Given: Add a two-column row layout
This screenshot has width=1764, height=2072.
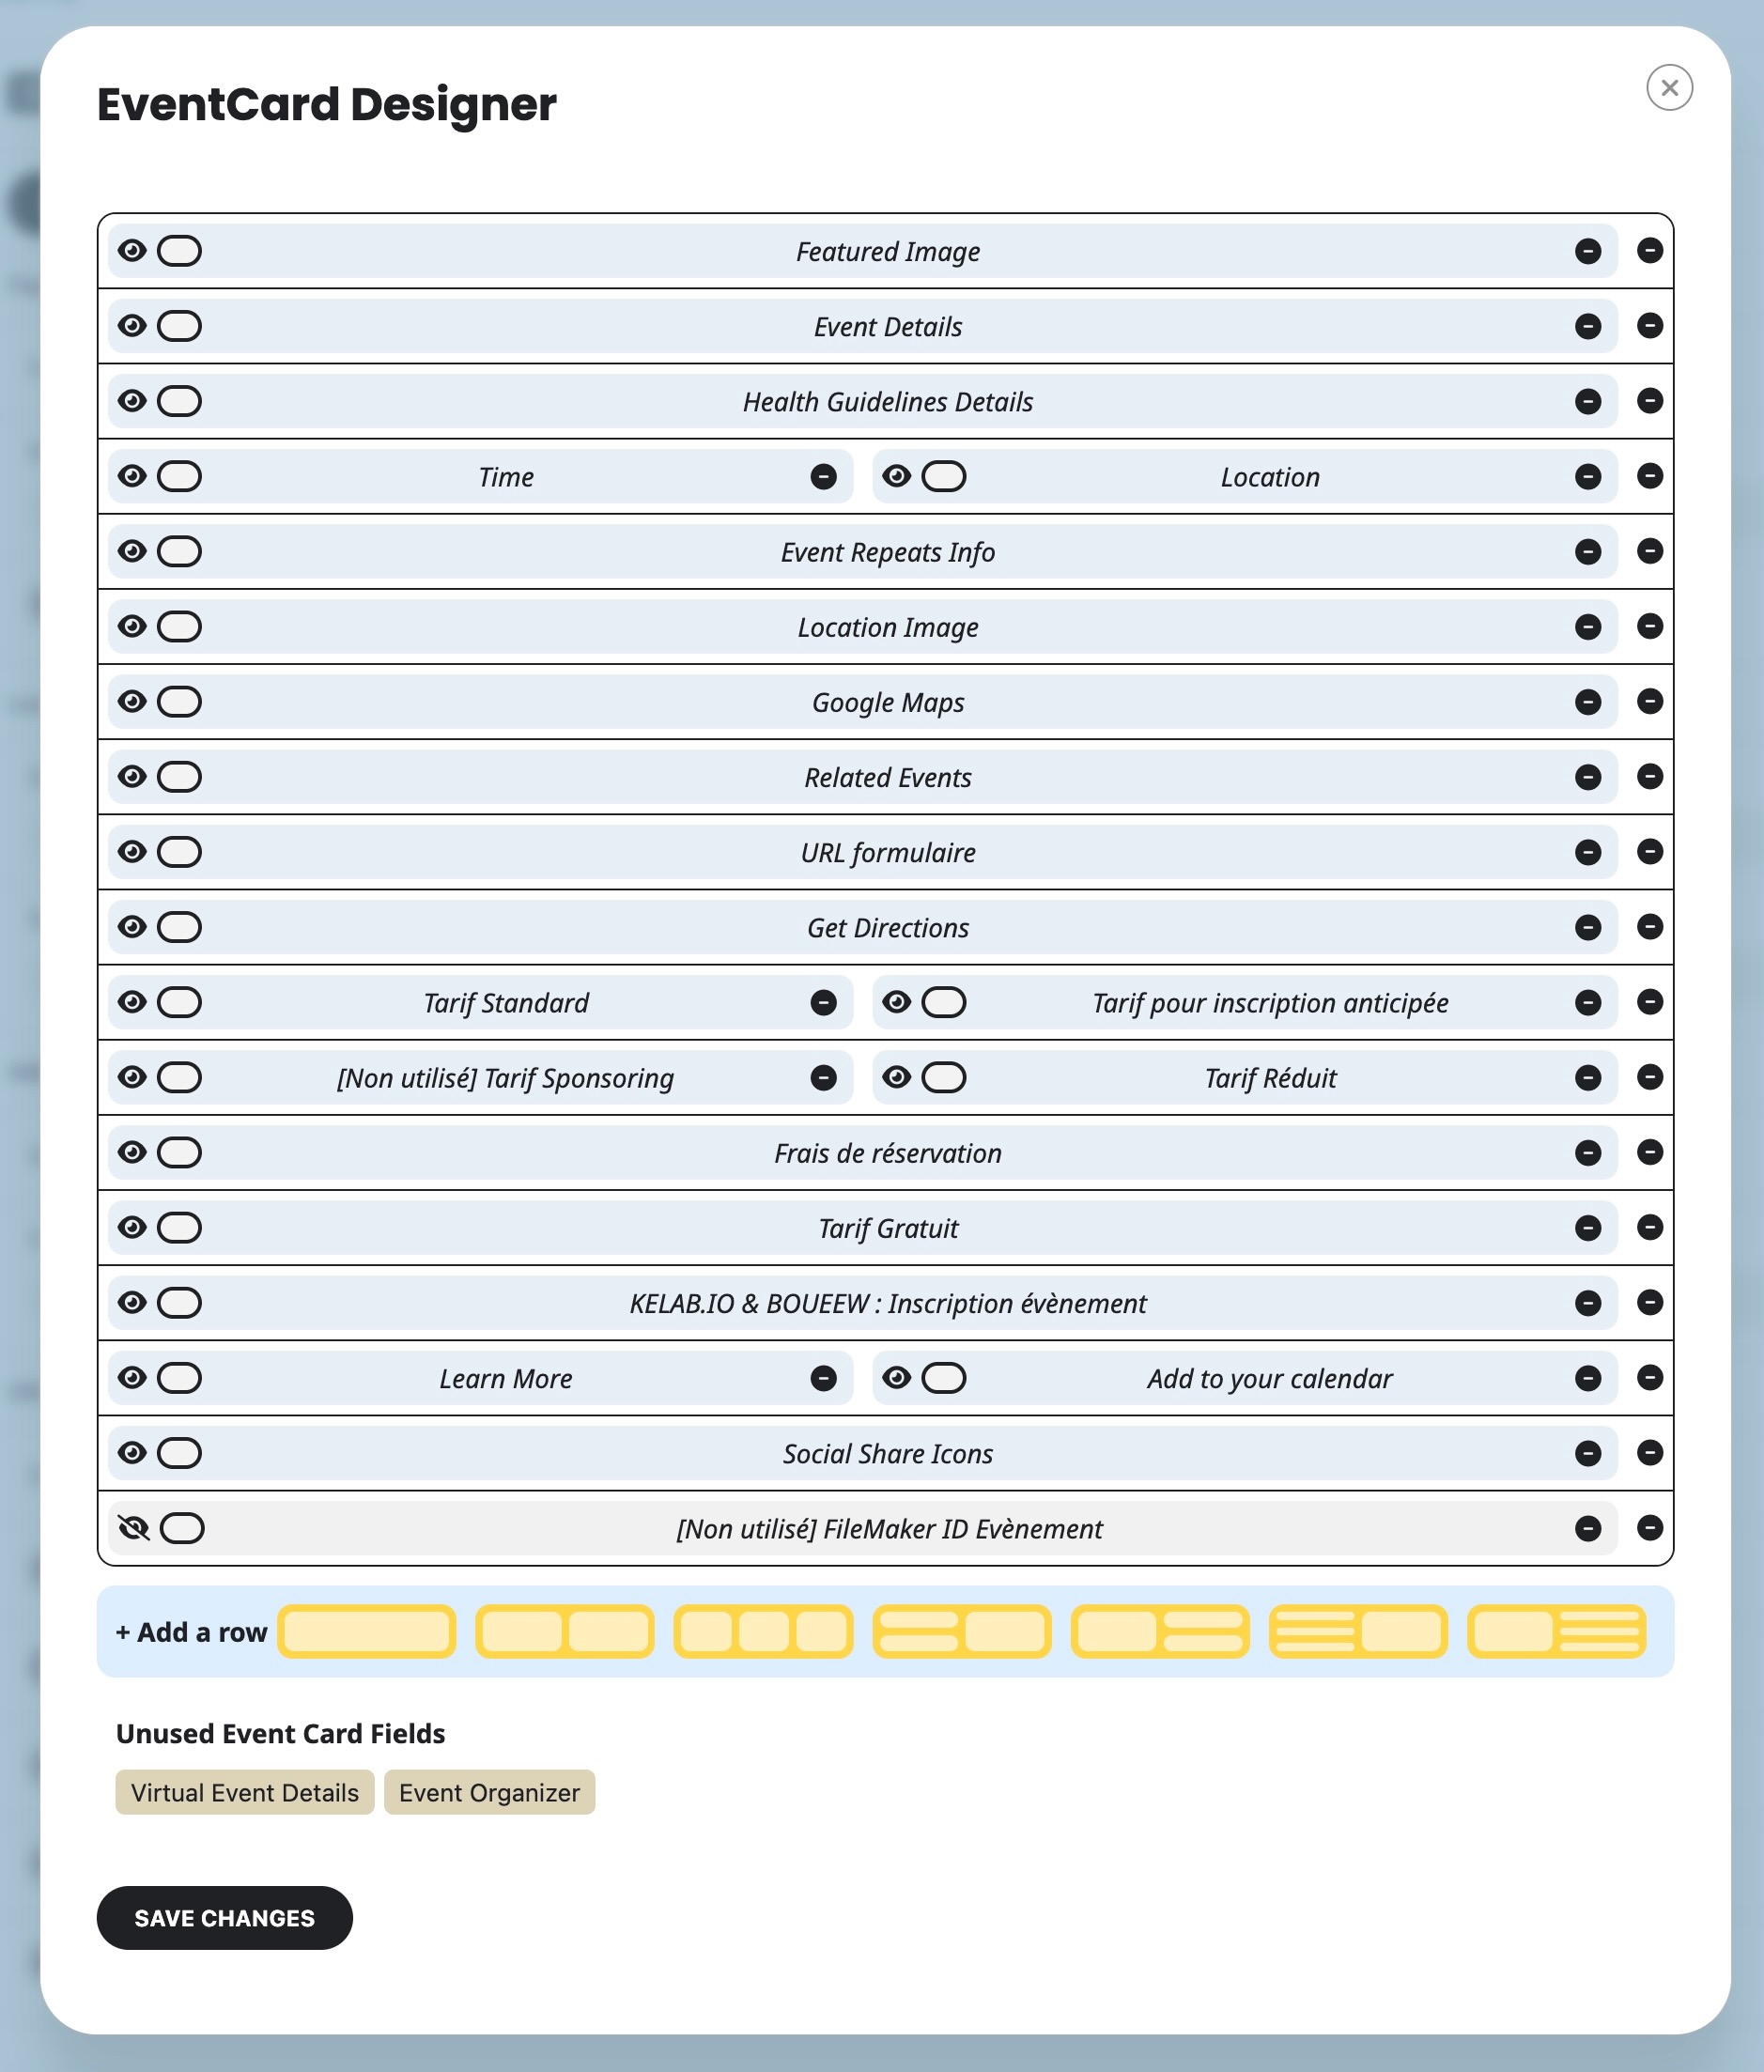Looking at the screenshot, I should coord(564,1632).
